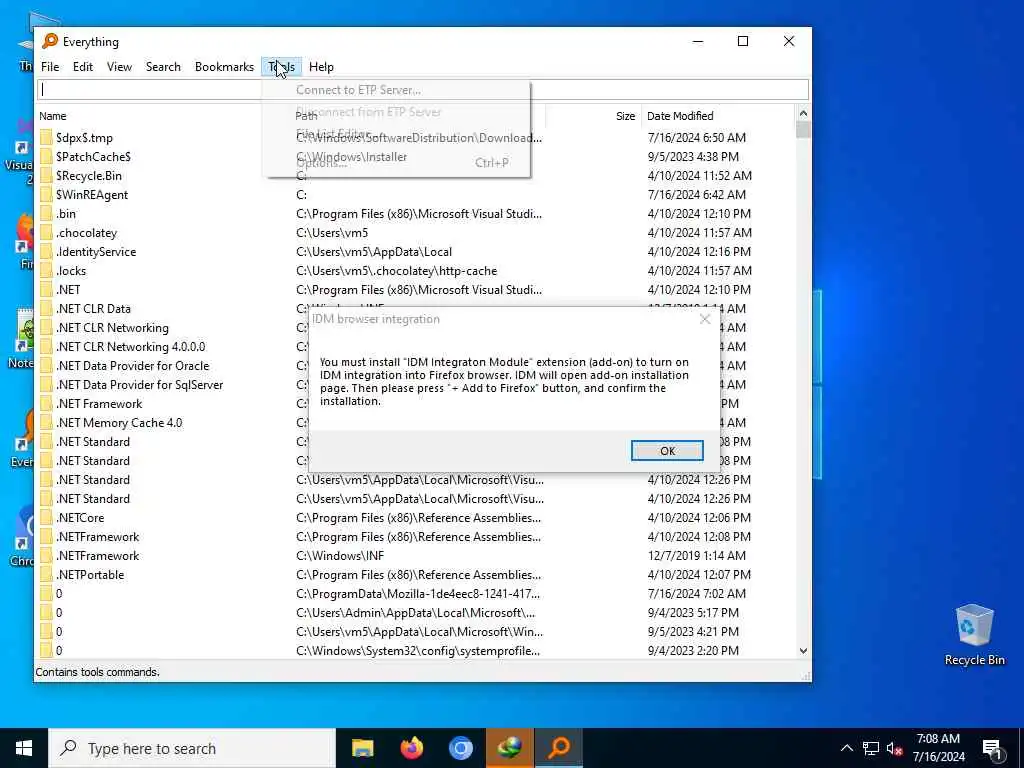
Task: Click path starting 'C:\ProgramData\Mozilla-1de4eec8'
Action: click(x=418, y=594)
